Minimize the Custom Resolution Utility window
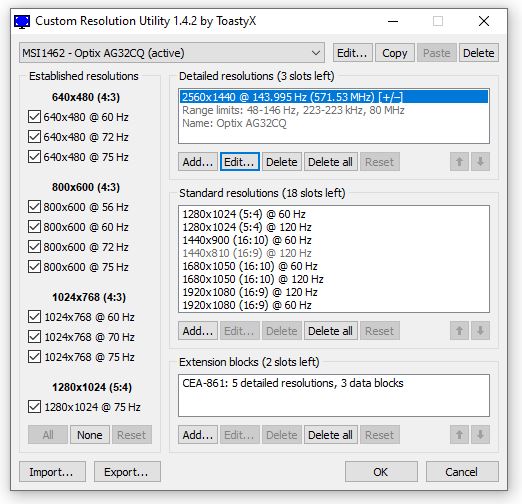The width and height of the screenshot is (522, 504). 393,21
